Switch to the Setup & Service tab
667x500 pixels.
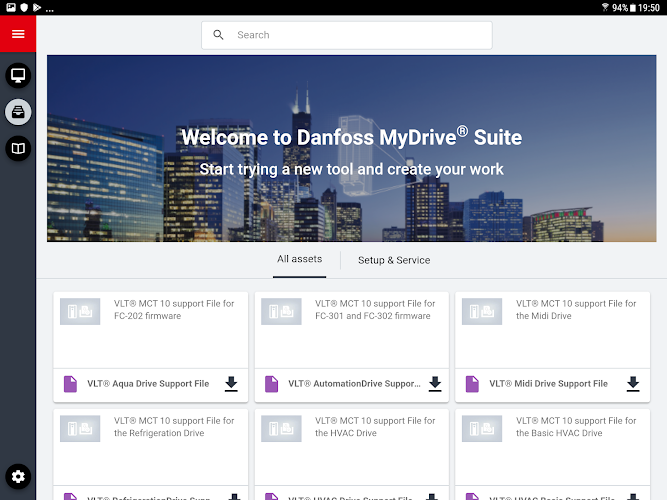pyautogui.click(x=394, y=260)
